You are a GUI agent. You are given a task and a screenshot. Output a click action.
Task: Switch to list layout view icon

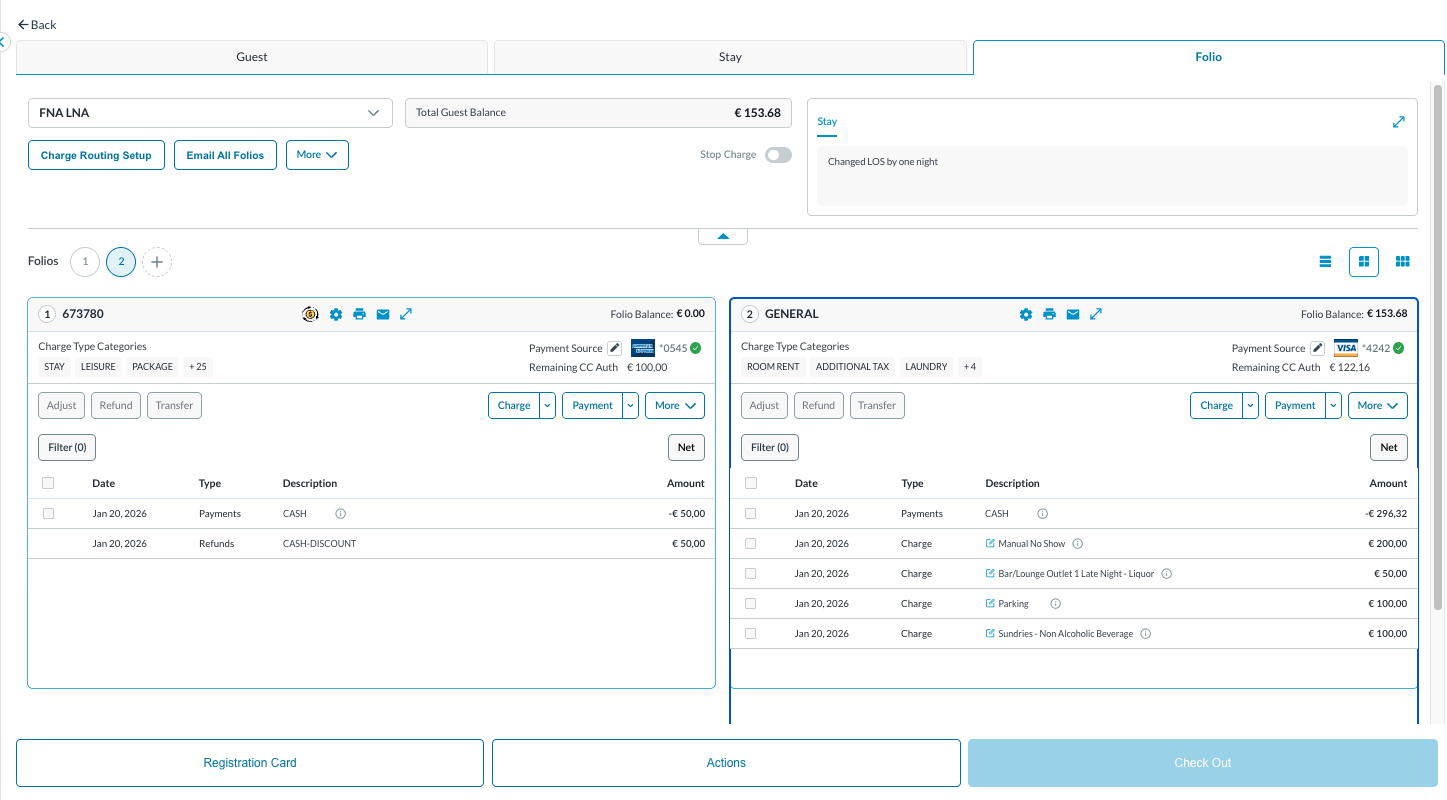(1325, 262)
